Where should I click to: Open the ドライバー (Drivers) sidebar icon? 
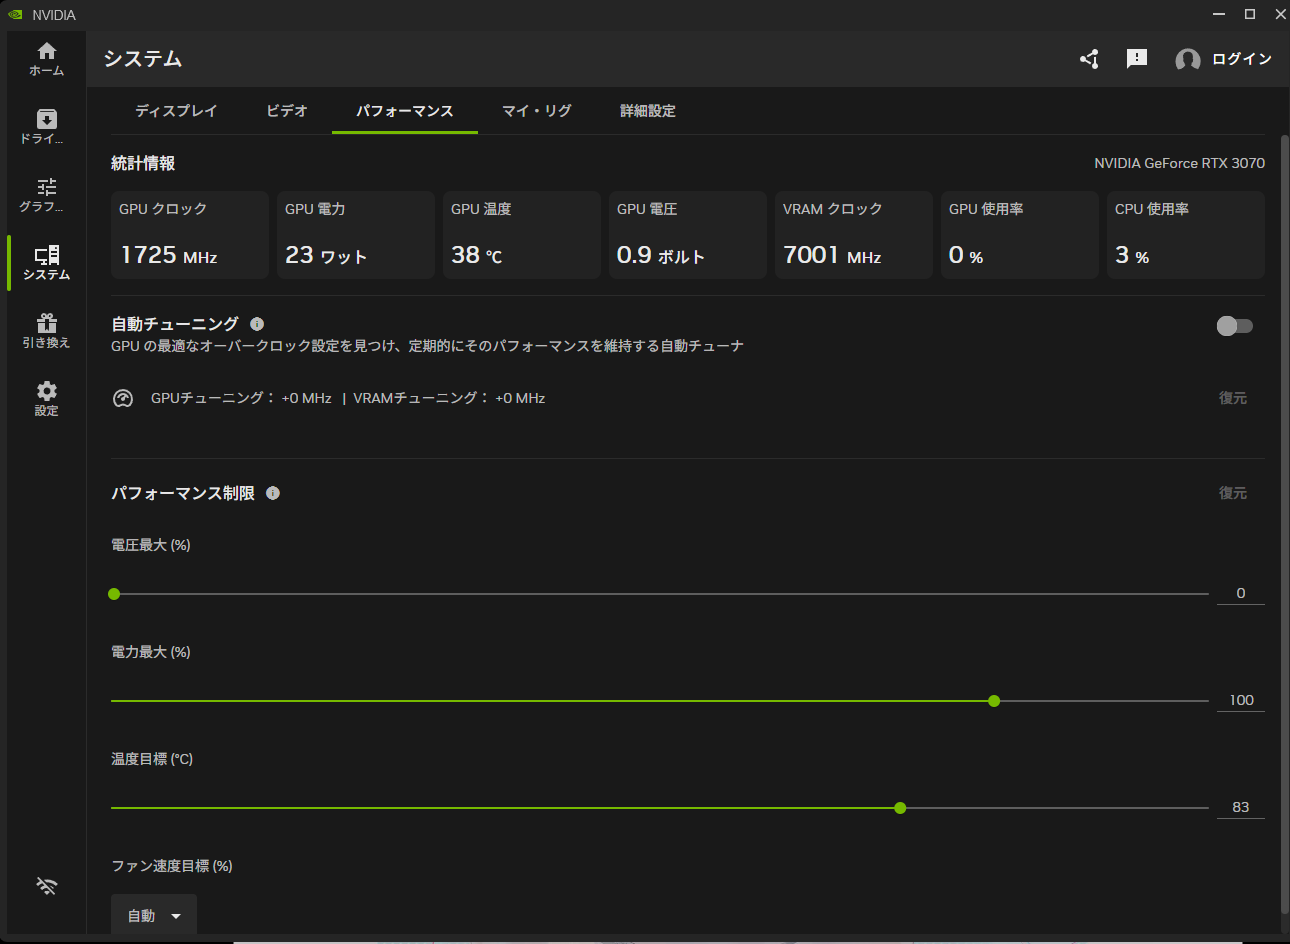tap(46, 127)
